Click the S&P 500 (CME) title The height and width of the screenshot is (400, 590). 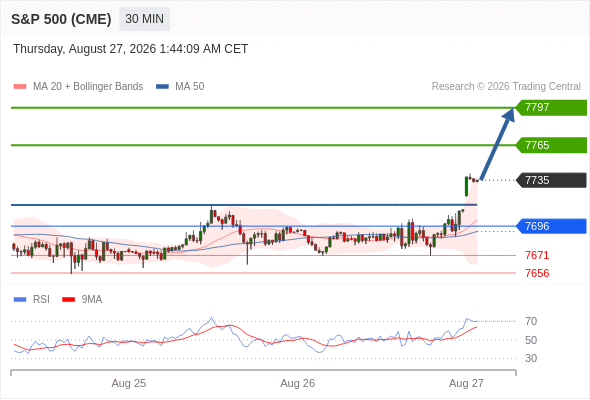pos(61,19)
